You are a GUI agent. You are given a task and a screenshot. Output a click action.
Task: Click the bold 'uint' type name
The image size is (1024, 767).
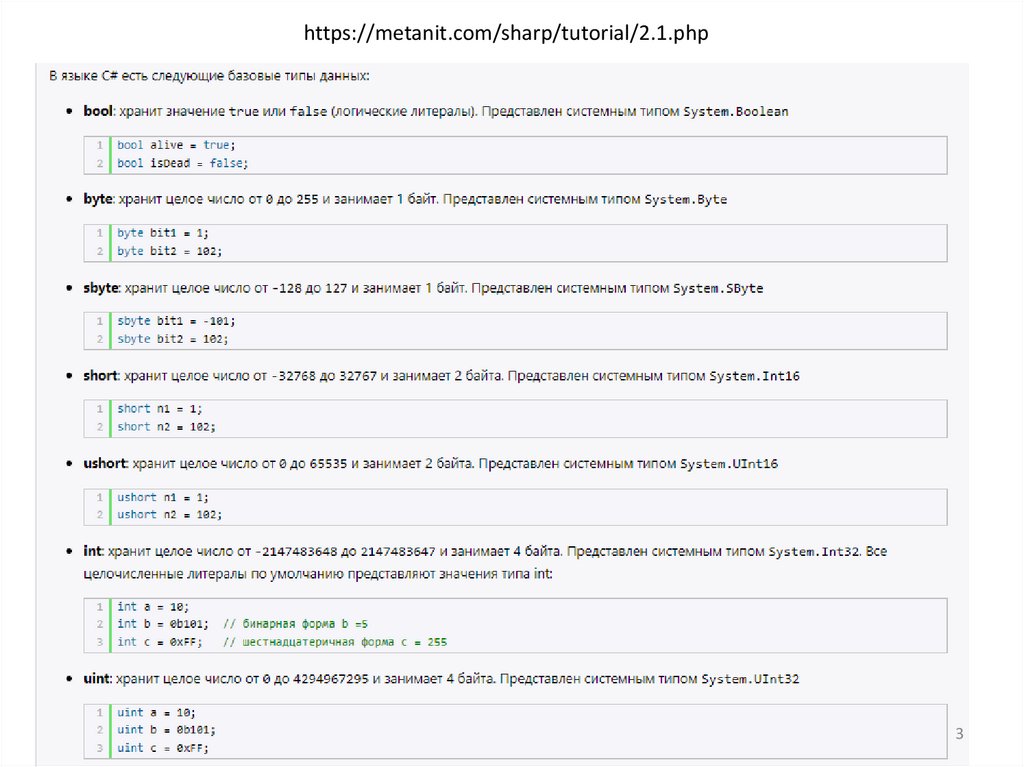pos(97,679)
